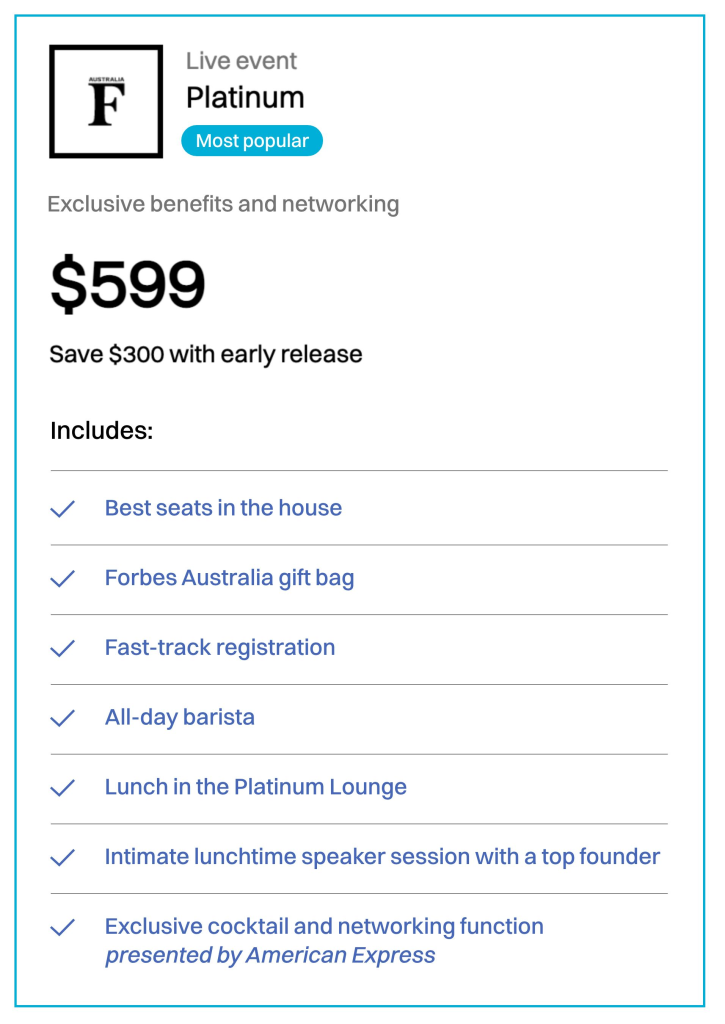Click Fast-track registration text
Screen dimensions: 725x1024
click(x=220, y=648)
